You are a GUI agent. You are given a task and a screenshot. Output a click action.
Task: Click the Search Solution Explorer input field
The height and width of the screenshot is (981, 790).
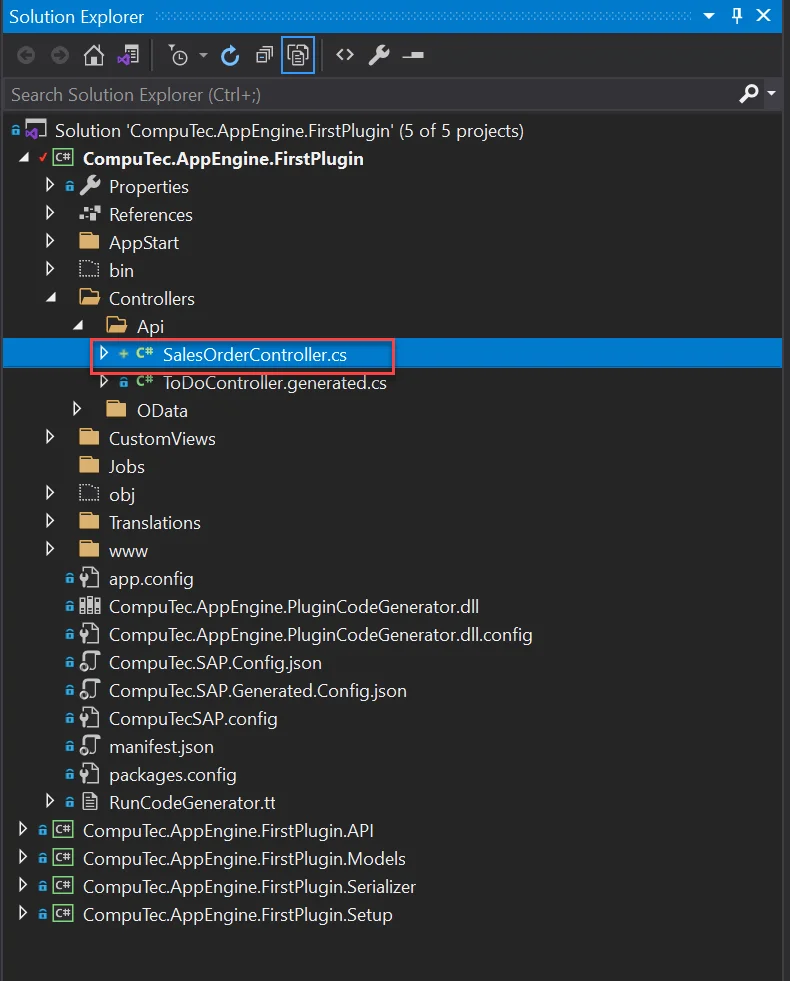pos(360,94)
